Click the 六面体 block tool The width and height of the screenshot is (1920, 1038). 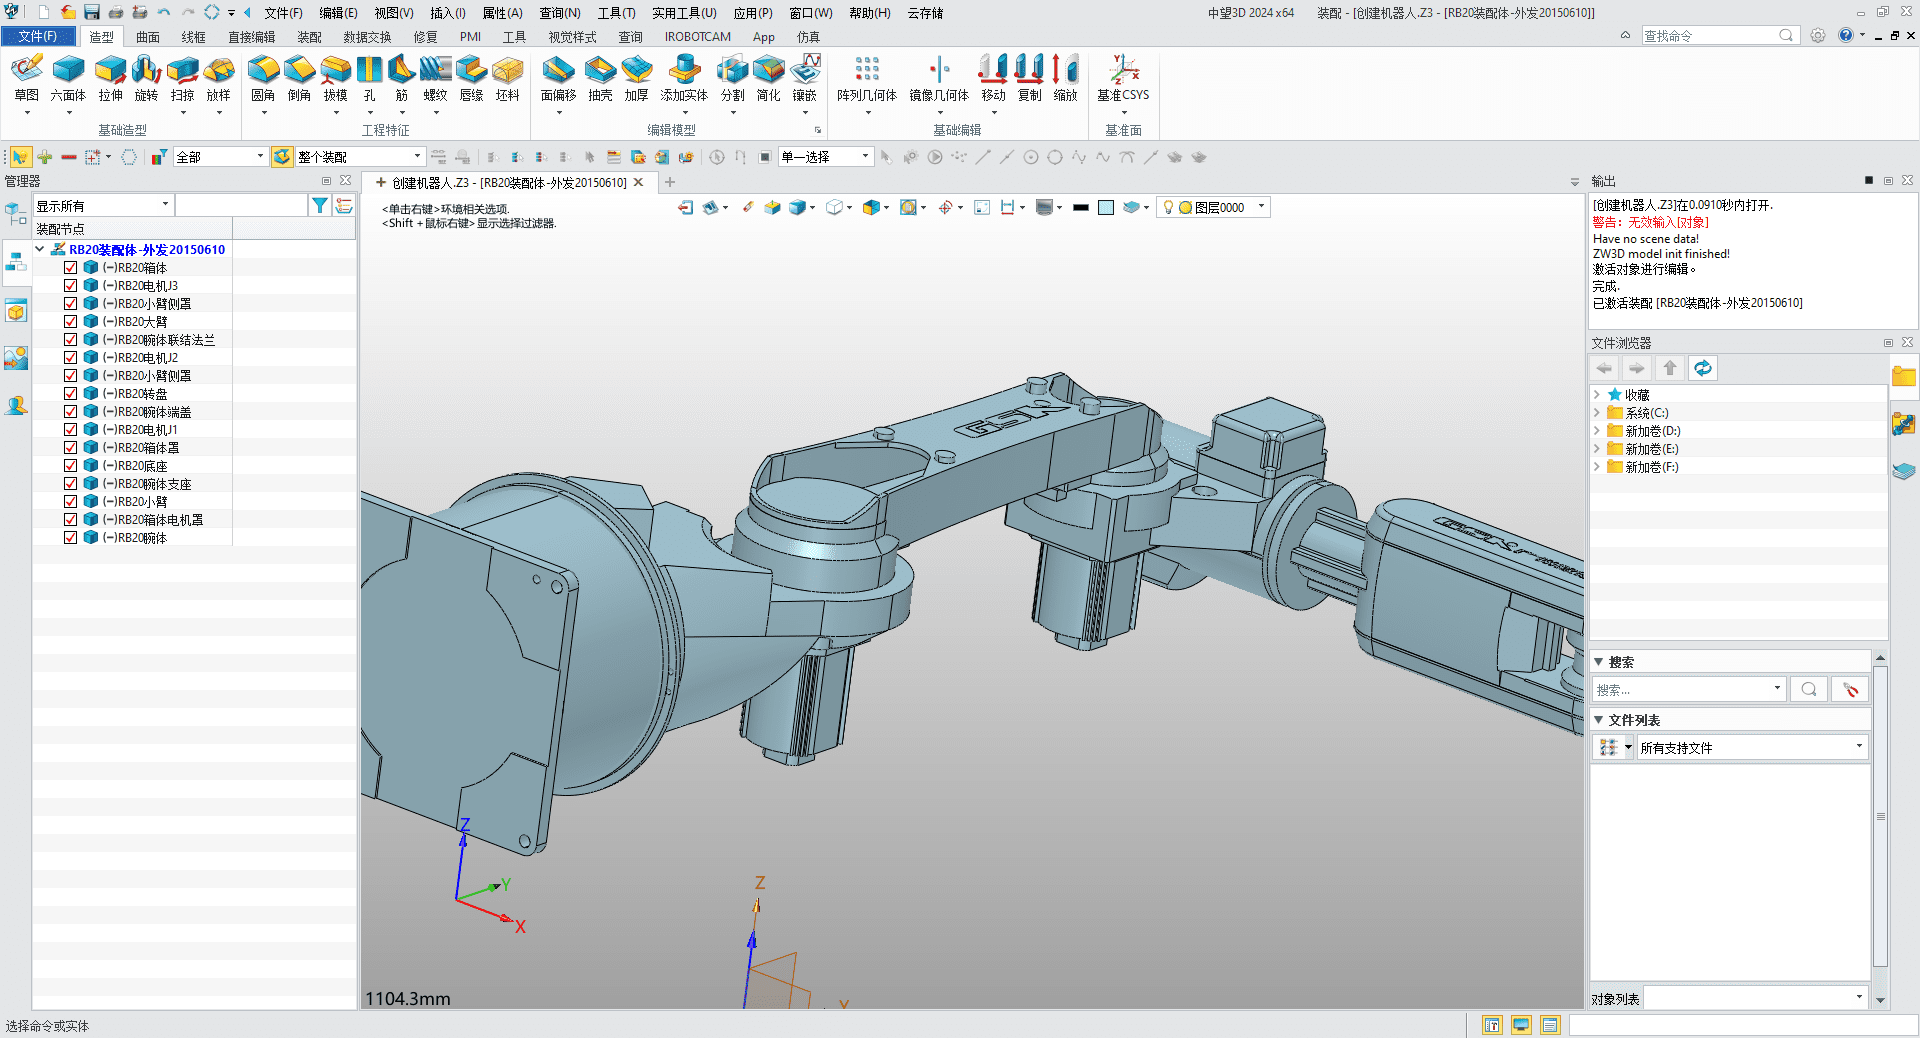(x=68, y=78)
